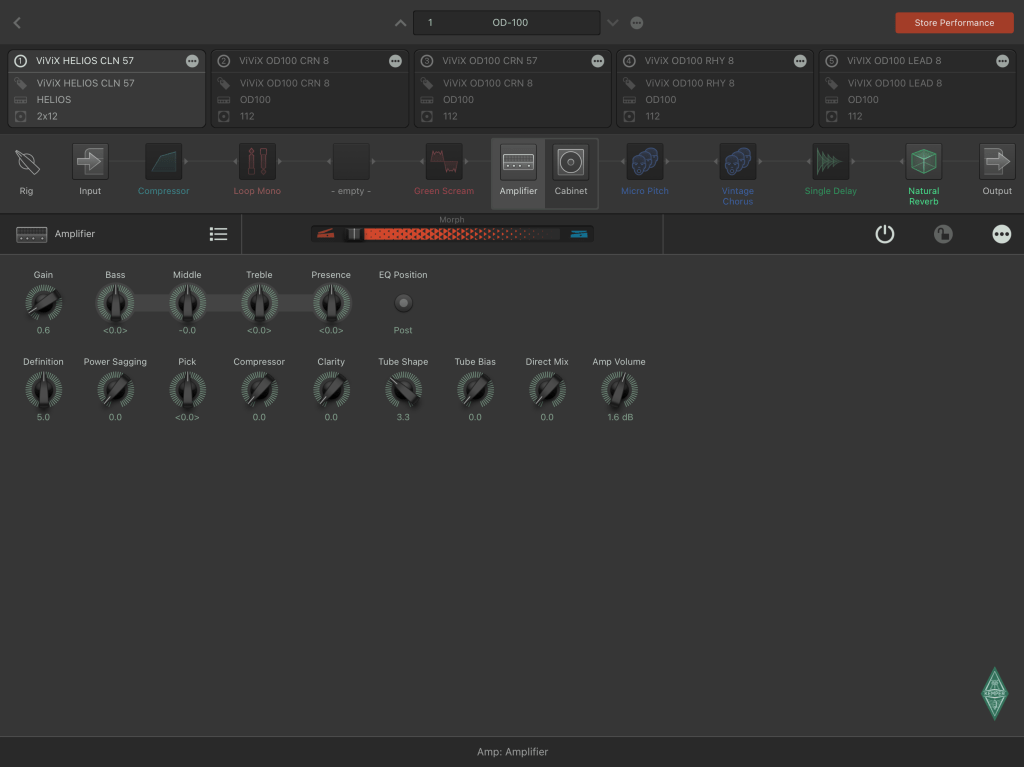
Task: Go to the next performance with the down chevron
Action: (613, 23)
